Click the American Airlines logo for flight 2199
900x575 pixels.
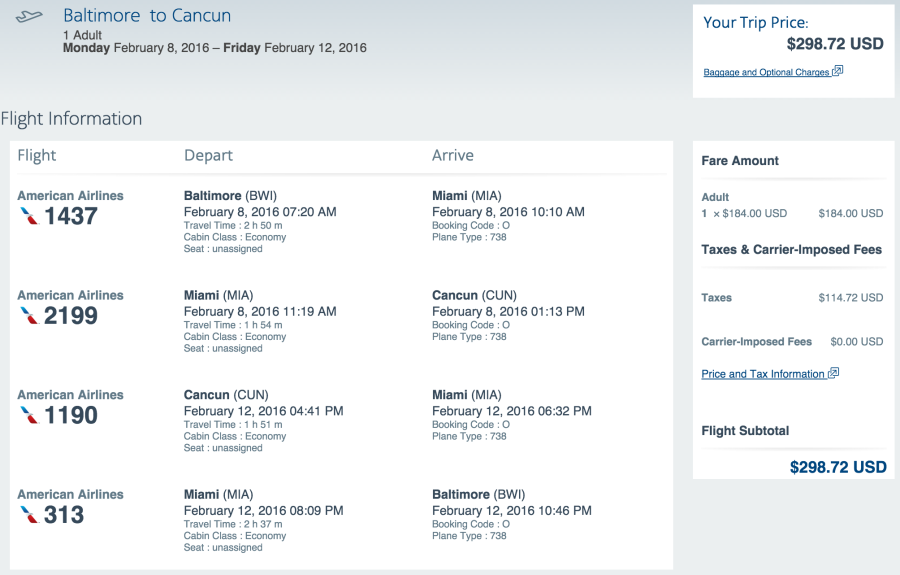pyautogui.click(x=29, y=315)
